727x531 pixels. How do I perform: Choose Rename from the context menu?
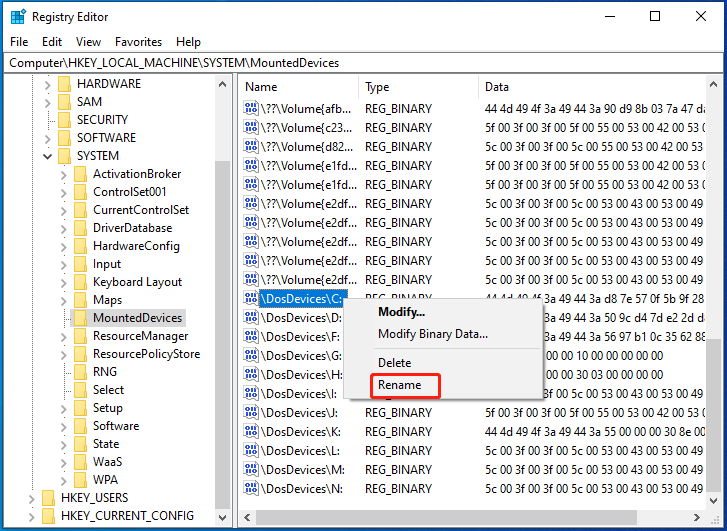(x=400, y=385)
